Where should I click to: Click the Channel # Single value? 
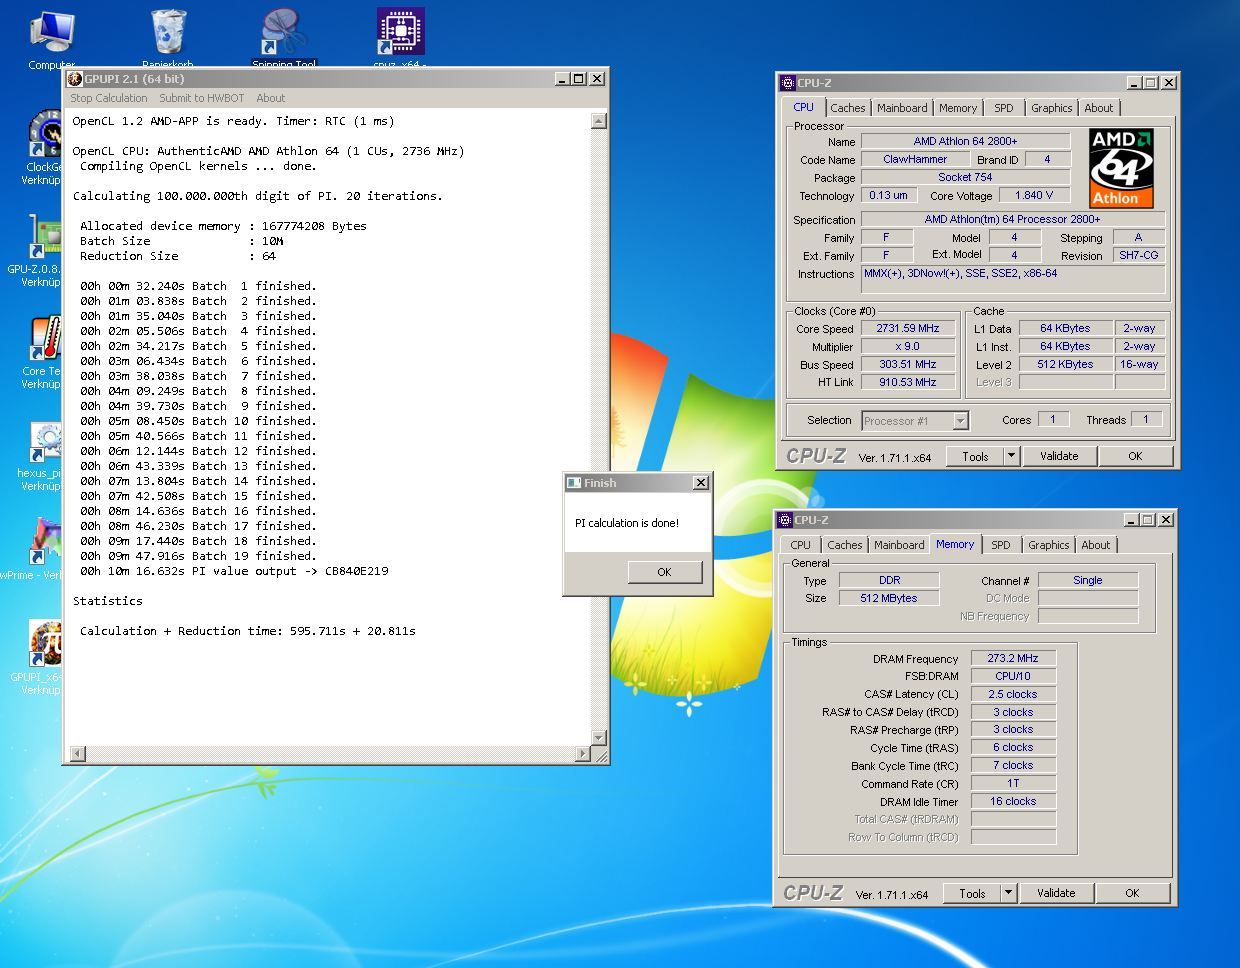1088,580
